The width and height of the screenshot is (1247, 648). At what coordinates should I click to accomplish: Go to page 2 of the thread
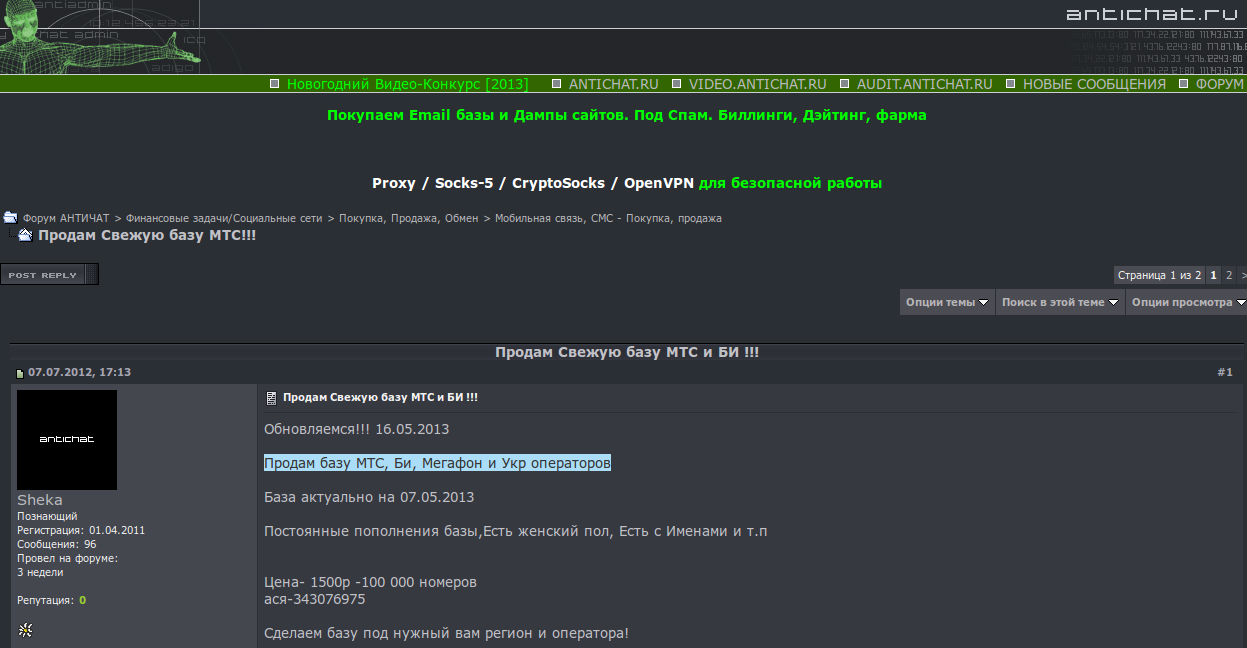coord(1229,275)
